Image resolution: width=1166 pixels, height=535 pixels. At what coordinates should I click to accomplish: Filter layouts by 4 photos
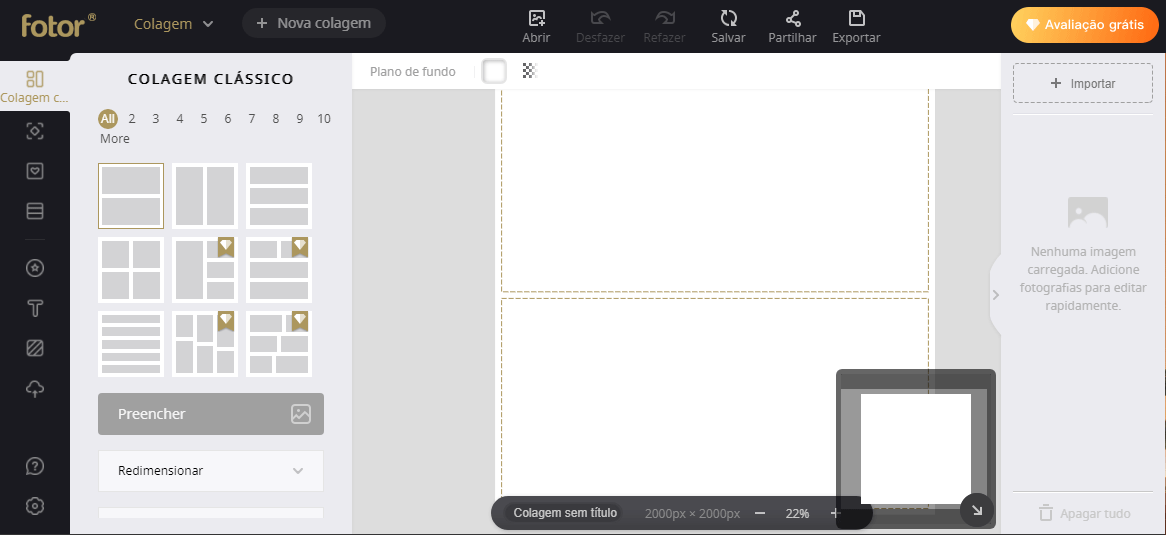point(180,119)
